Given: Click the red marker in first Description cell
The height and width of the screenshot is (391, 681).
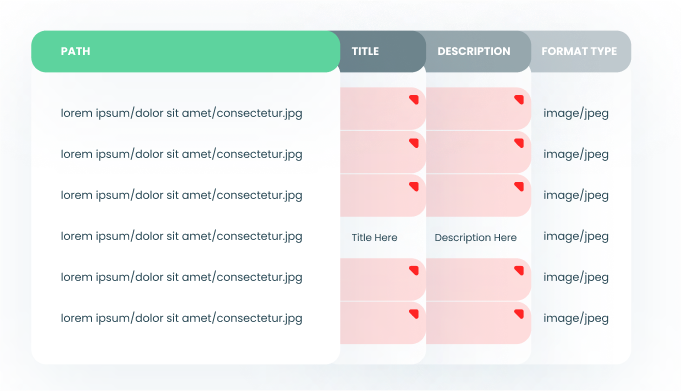Looking at the screenshot, I should (519, 100).
